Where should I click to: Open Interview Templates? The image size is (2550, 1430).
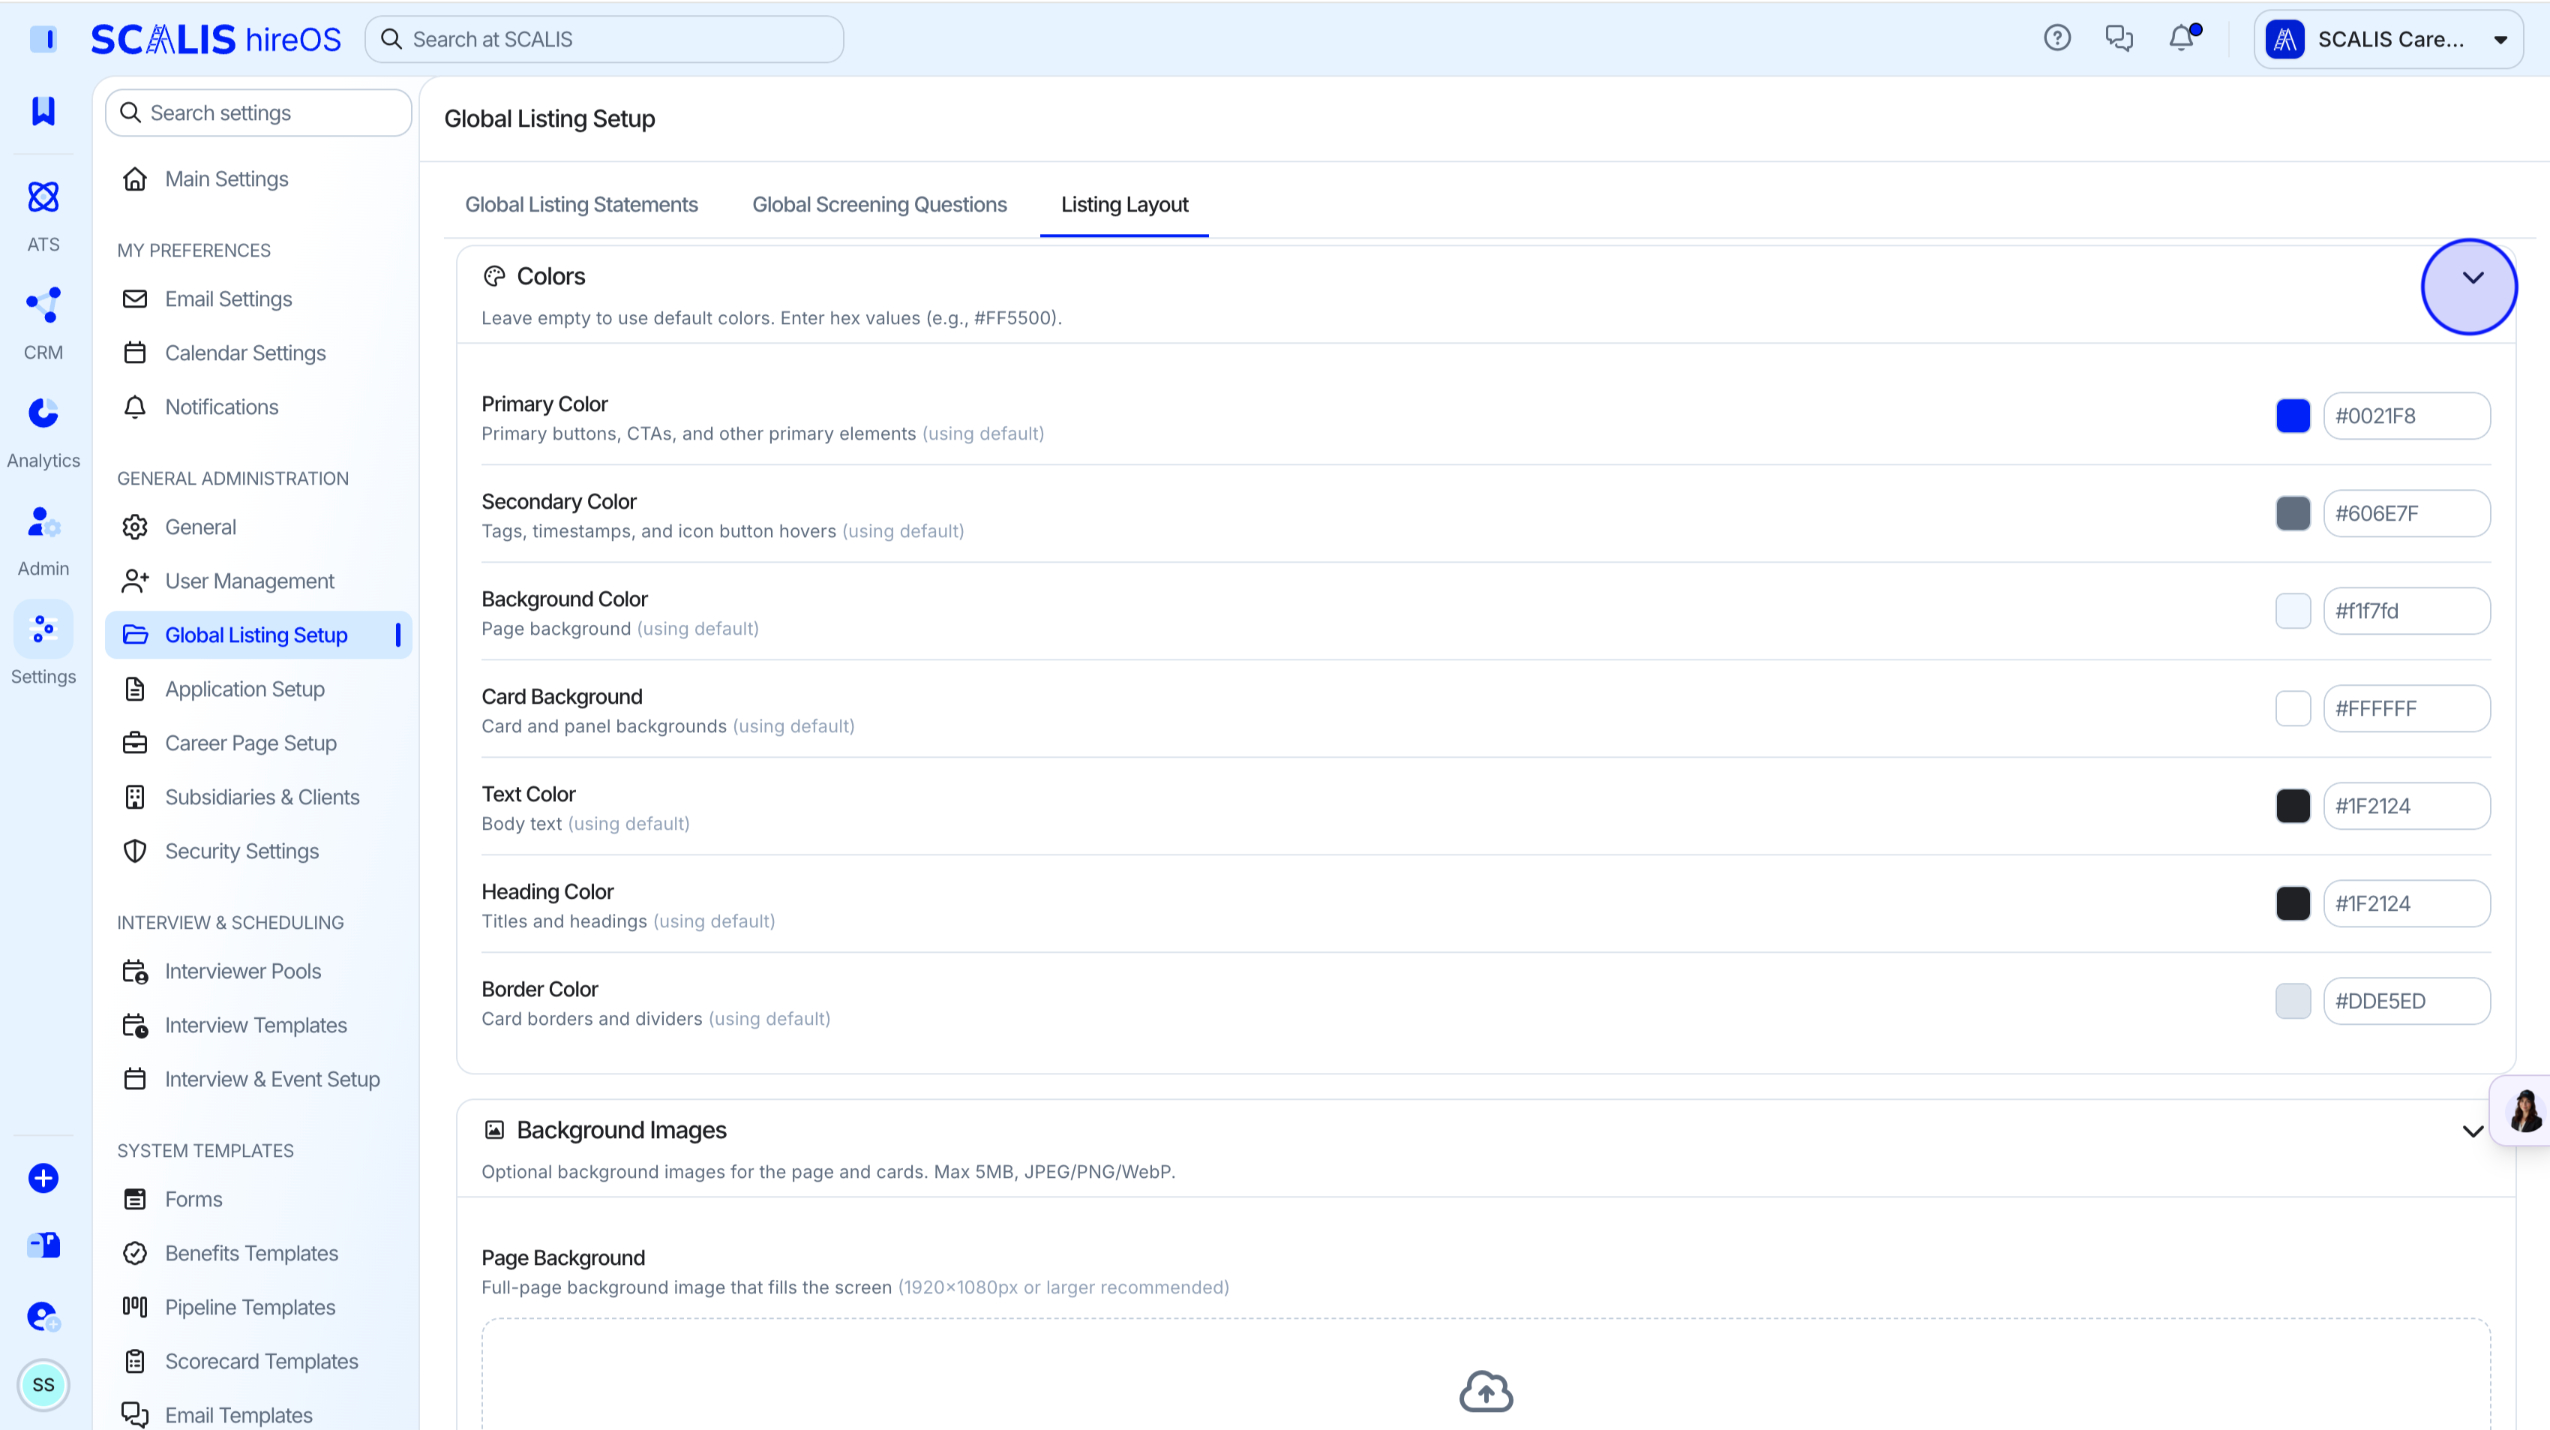[x=258, y=1025]
